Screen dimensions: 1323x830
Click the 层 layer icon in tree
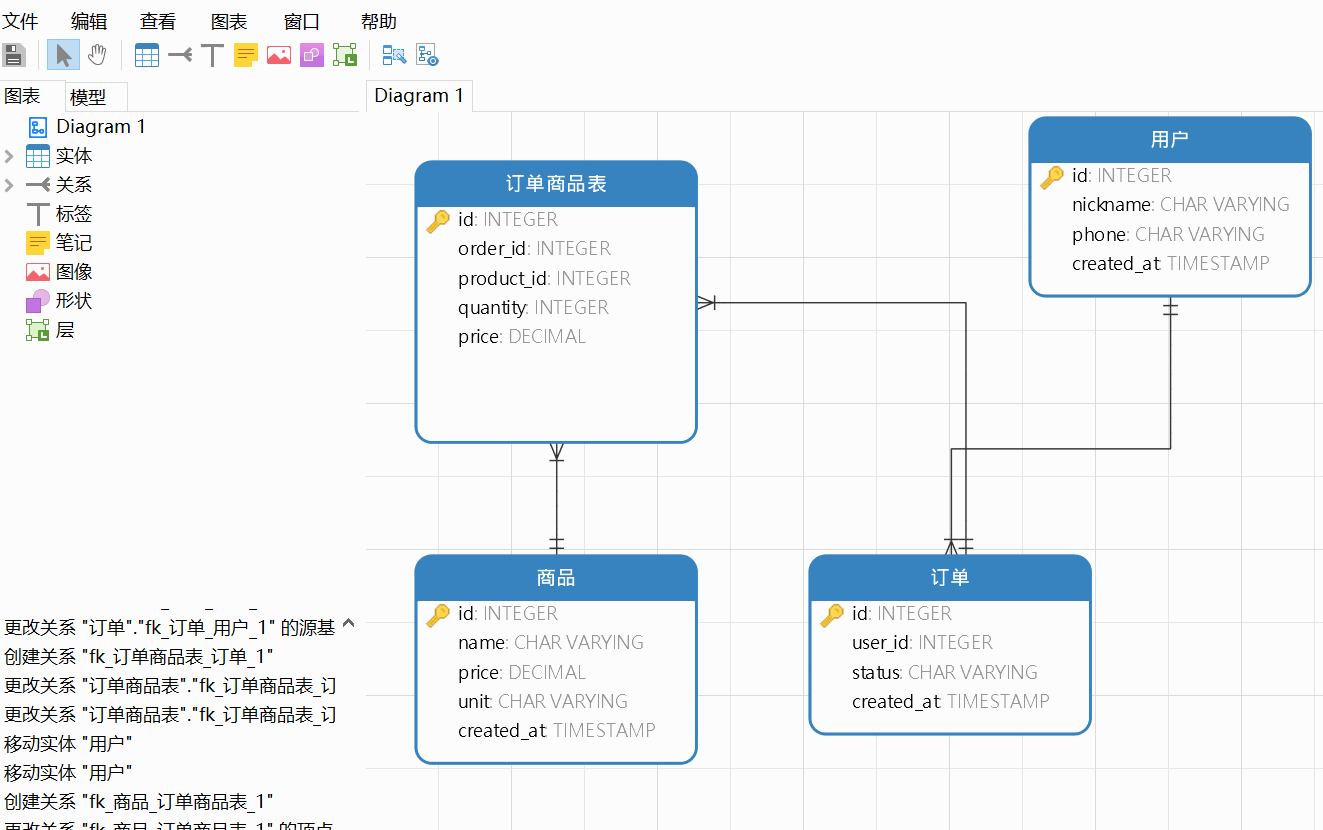(38, 330)
